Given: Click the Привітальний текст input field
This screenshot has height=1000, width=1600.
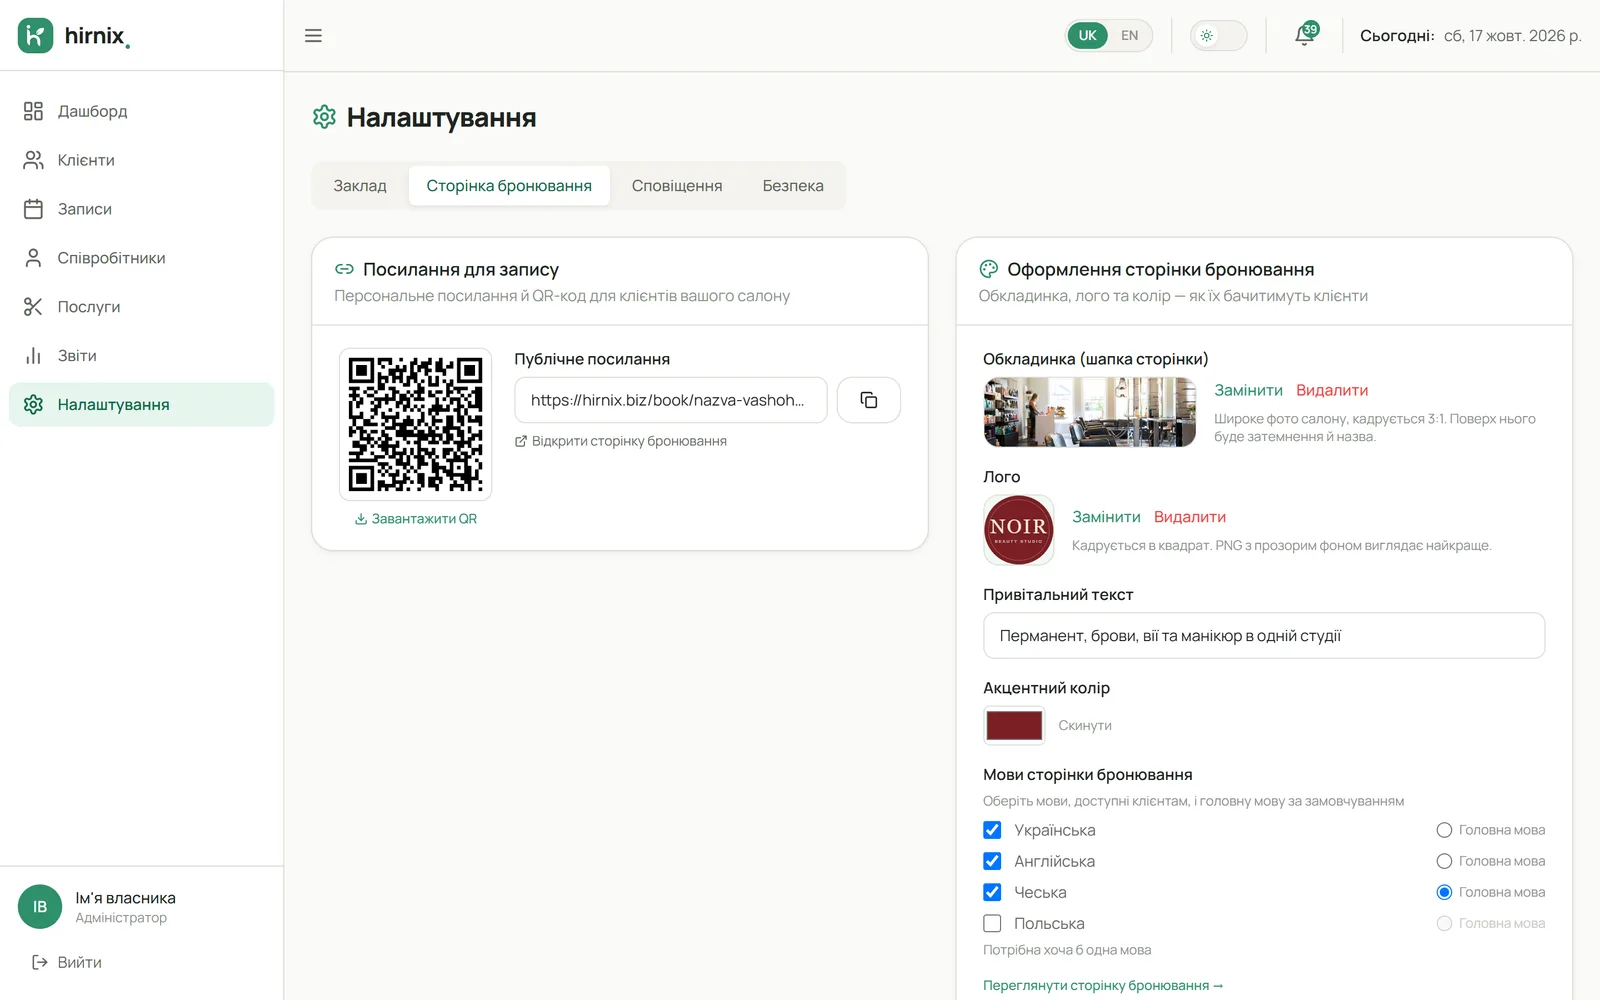Looking at the screenshot, I should [x=1264, y=636].
